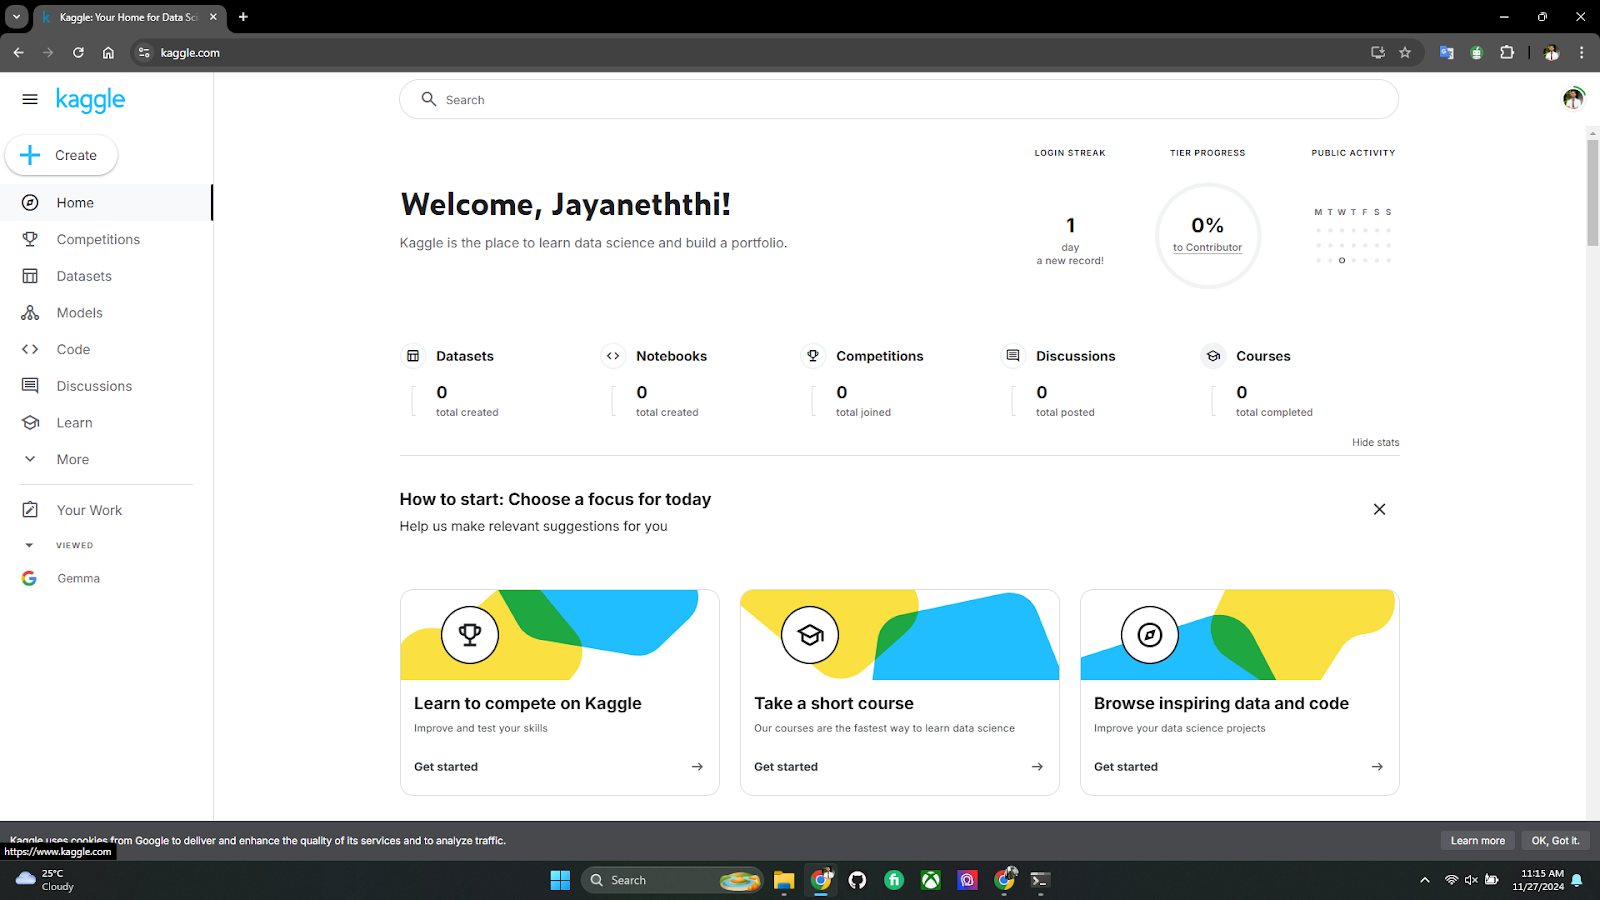Click the Kaggle search field
Image resolution: width=1600 pixels, height=900 pixels.
coord(899,99)
